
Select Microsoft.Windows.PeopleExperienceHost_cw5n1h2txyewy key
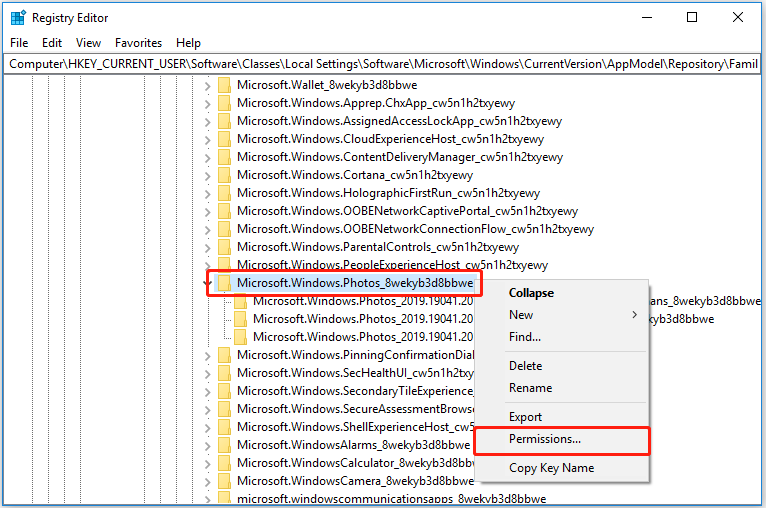[x=392, y=265]
